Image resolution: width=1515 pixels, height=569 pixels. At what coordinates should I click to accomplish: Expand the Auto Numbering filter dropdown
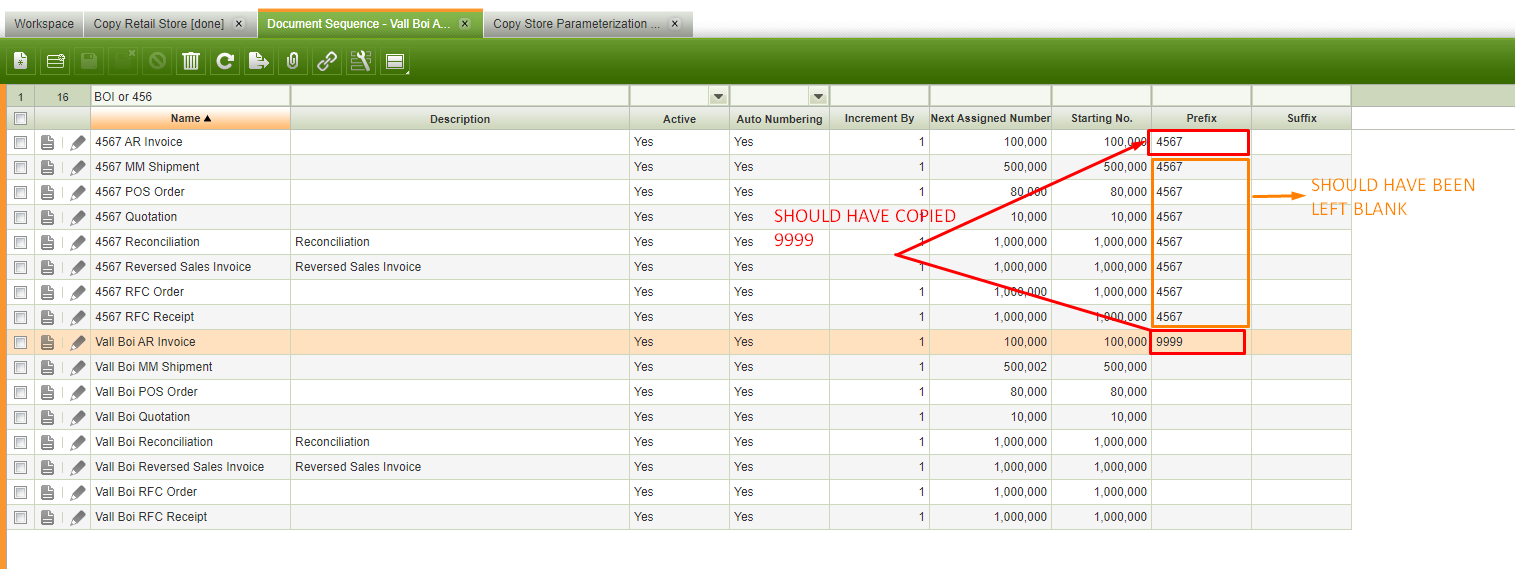coord(818,96)
